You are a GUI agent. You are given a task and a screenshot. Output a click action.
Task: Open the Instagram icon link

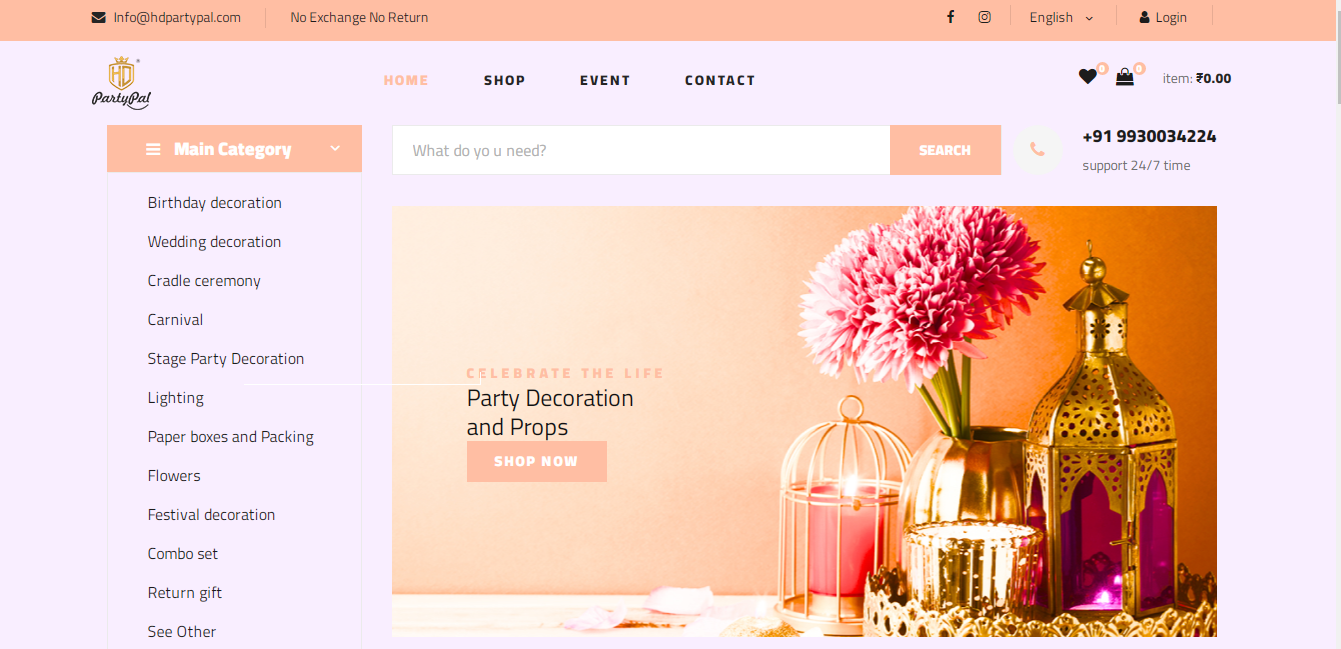984,17
